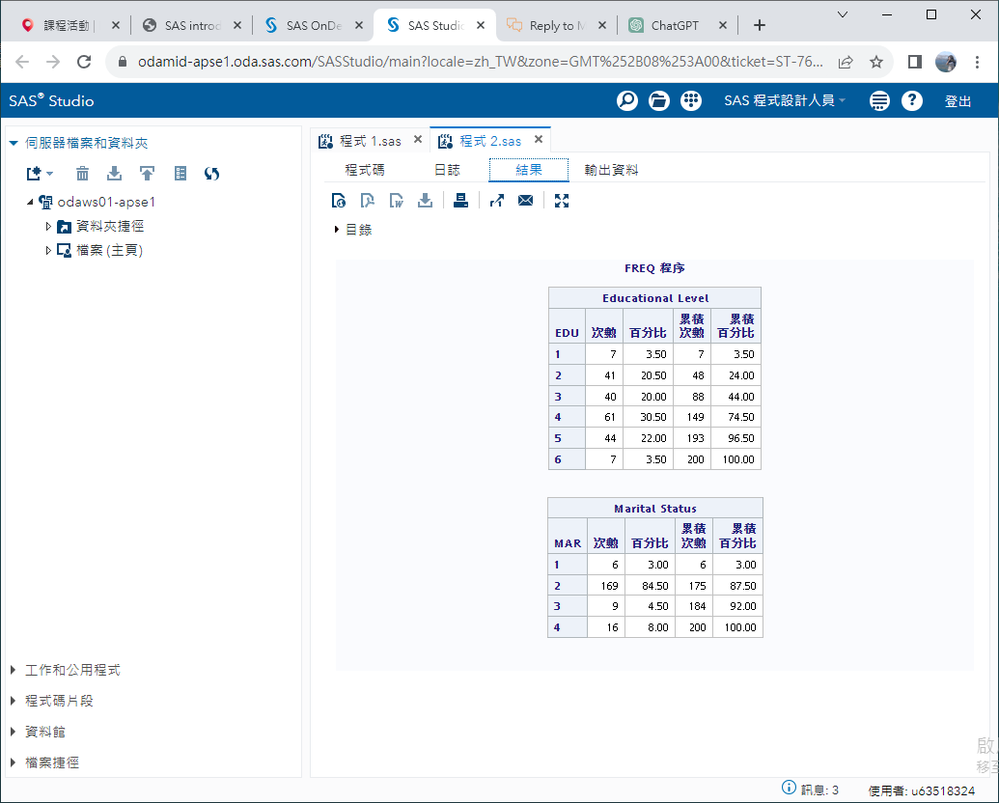
Task: Switch to ChatGPT browser tab
Action: click(x=677, y=25)
